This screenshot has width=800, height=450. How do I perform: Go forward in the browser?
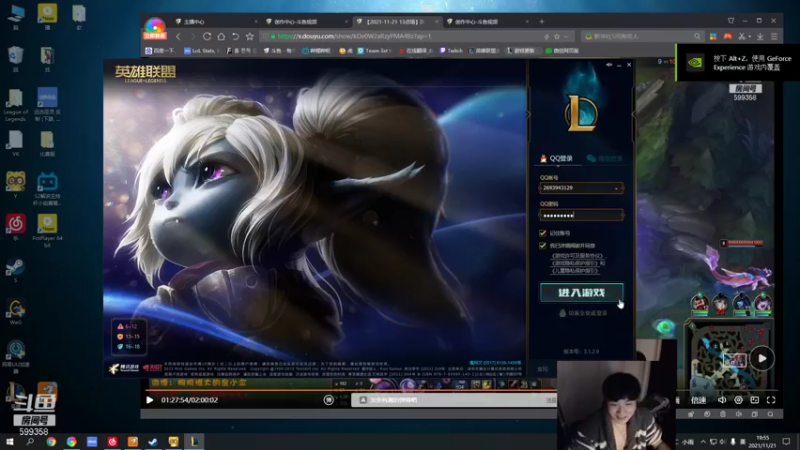pos(192,36)
